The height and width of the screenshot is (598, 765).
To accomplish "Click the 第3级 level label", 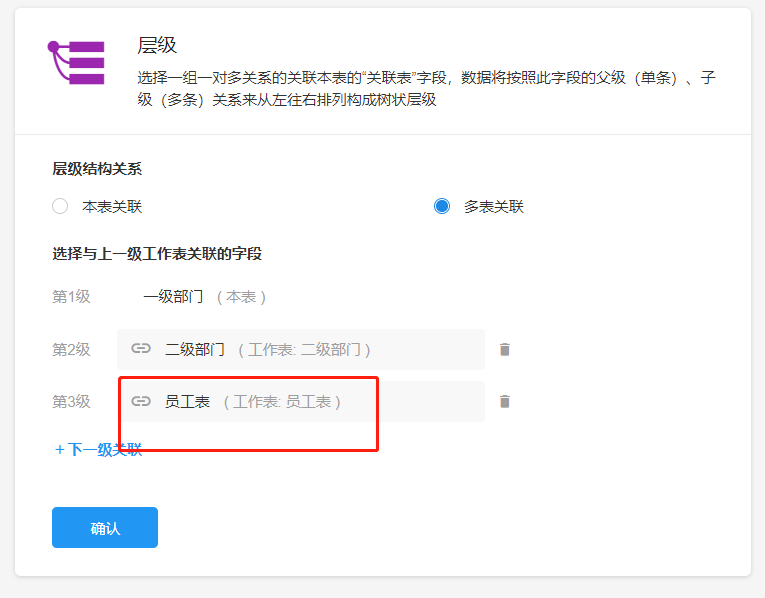I will click(x=71, y=401).
